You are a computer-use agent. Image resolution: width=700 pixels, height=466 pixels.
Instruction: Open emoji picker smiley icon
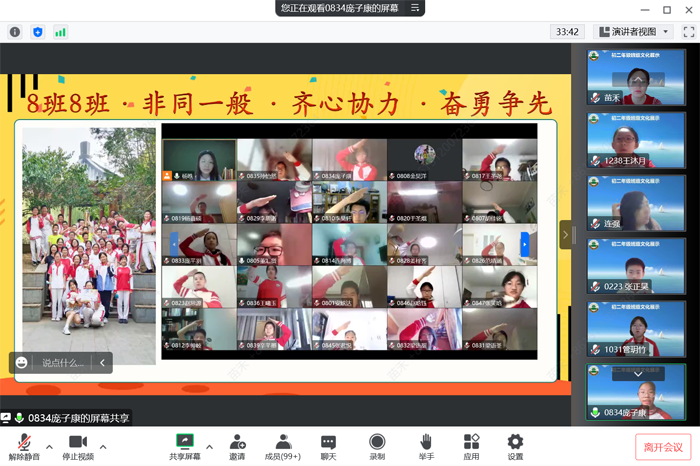(21, 362)
